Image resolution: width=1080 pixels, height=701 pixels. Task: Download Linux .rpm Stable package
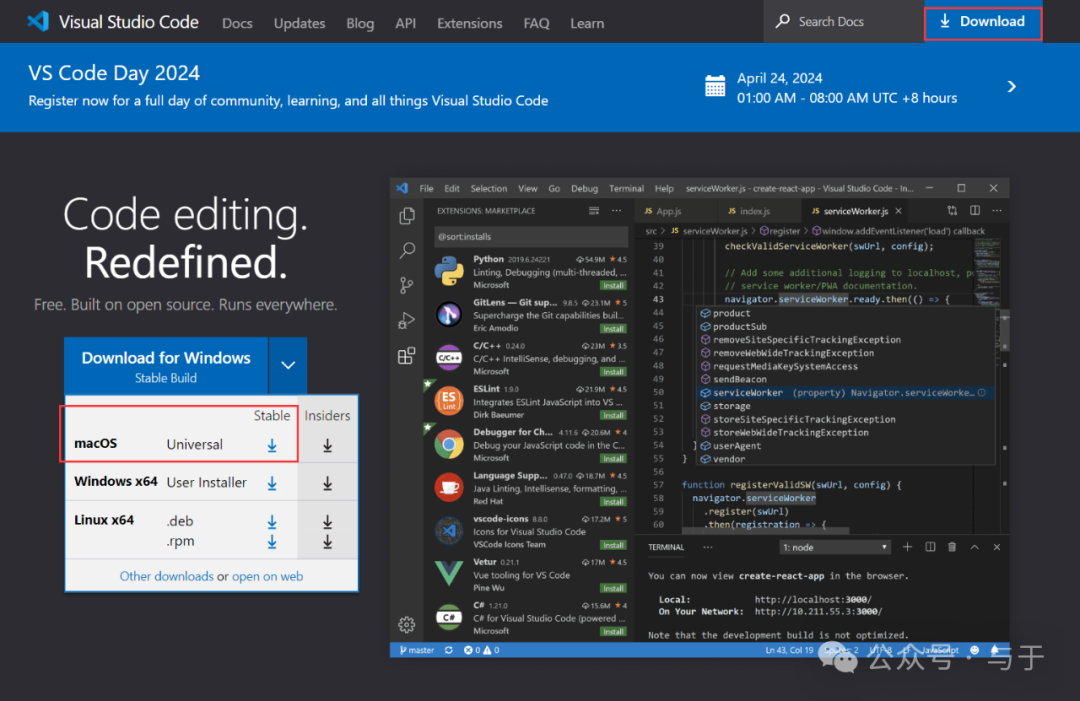pyautogui.click(x=272, y=542)
